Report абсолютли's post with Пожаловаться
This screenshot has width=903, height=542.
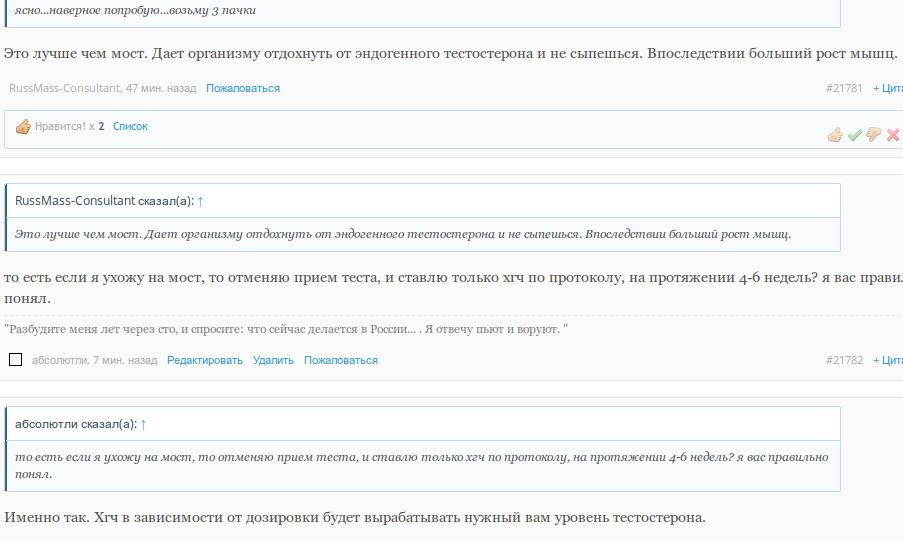pyautogui.click(x=341, y=360)
